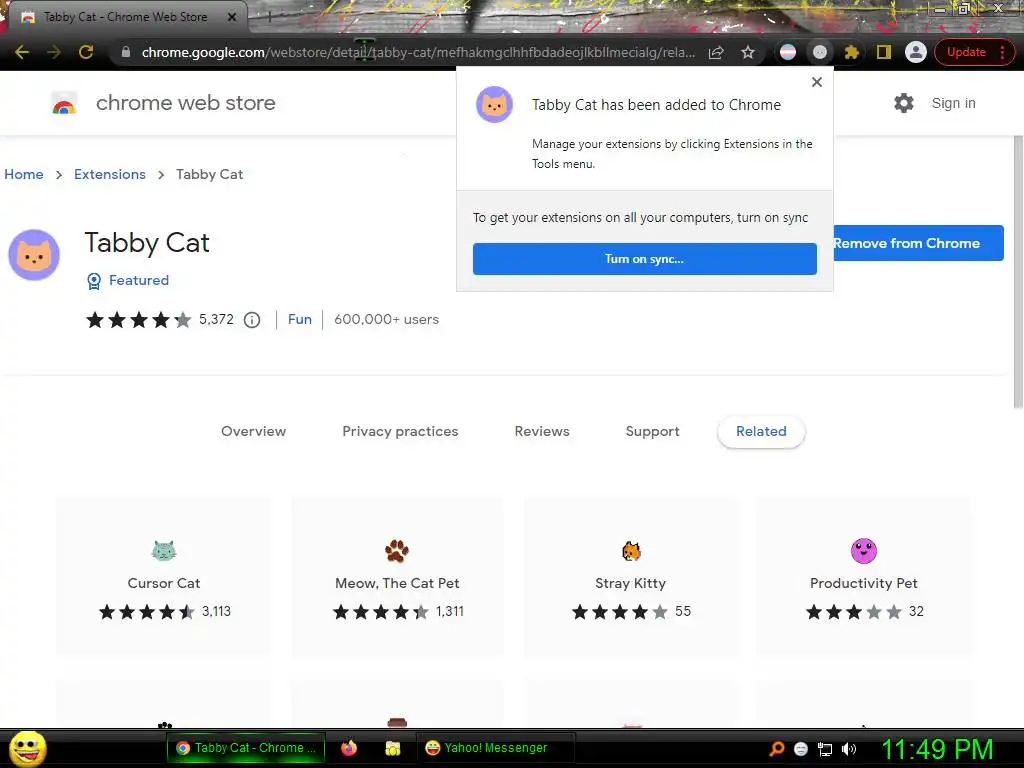
Task: Click Tabby Cat - Chrome taskbar button
Action: 247,748
